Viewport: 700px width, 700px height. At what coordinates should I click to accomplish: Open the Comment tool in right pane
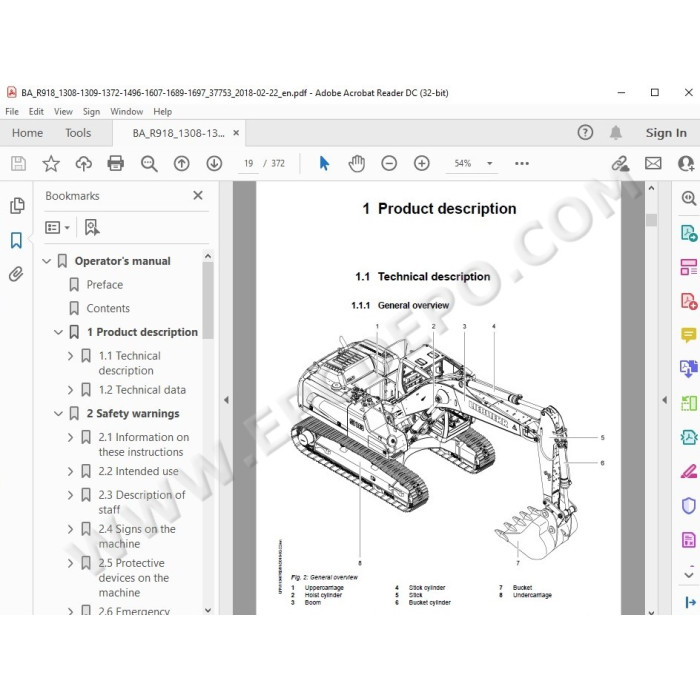(688, 334)
